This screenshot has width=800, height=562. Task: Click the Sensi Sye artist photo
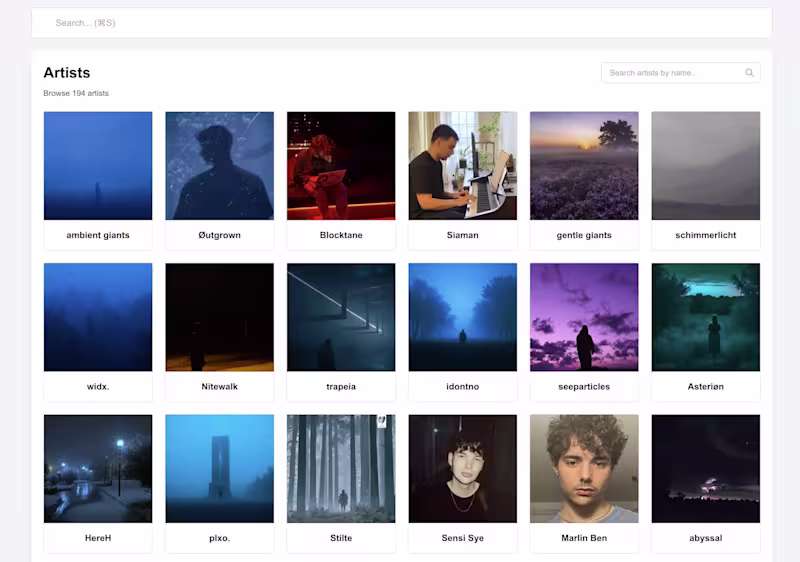[x=462, y=469]
